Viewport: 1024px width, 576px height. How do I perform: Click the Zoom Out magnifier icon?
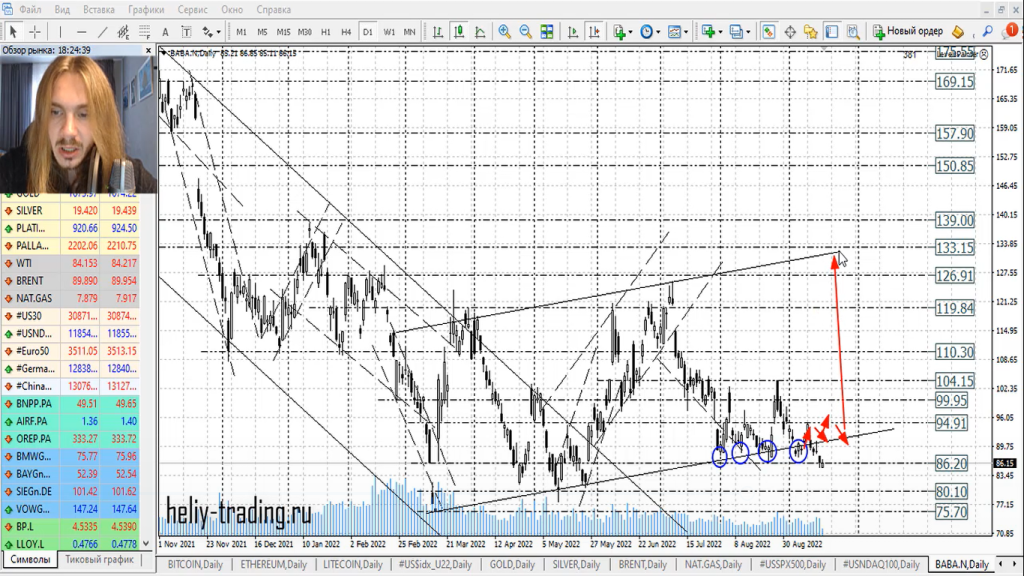point(526,32)
